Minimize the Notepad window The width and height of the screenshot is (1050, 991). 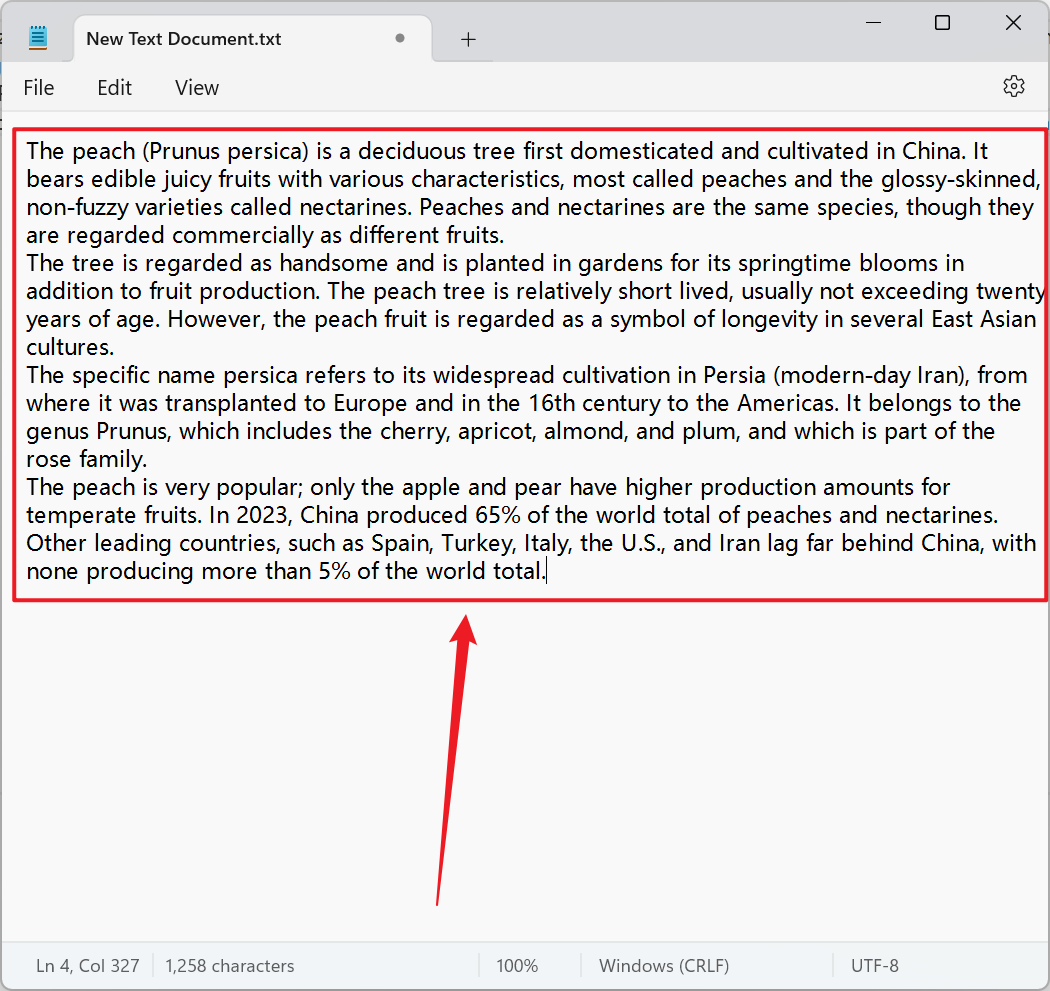click(873, 23)
